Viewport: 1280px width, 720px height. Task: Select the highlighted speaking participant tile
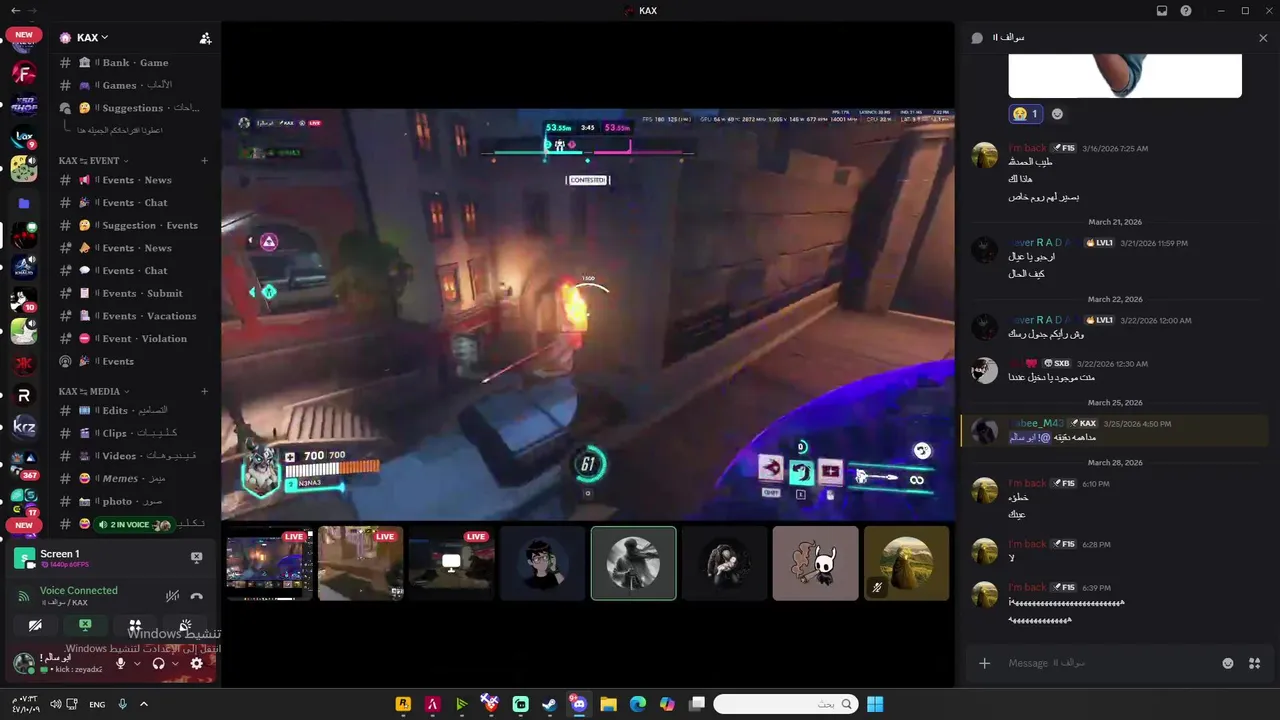633,564
